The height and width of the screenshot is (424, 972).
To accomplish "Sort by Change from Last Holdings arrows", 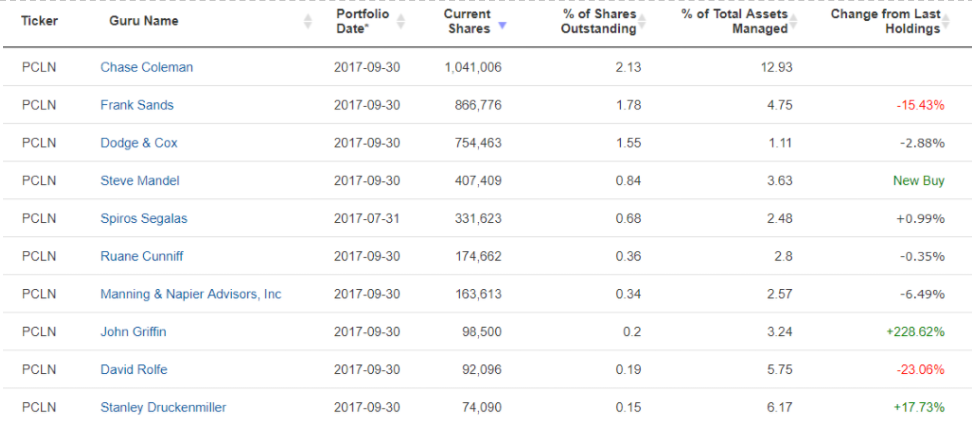I will tap(946, 21).
